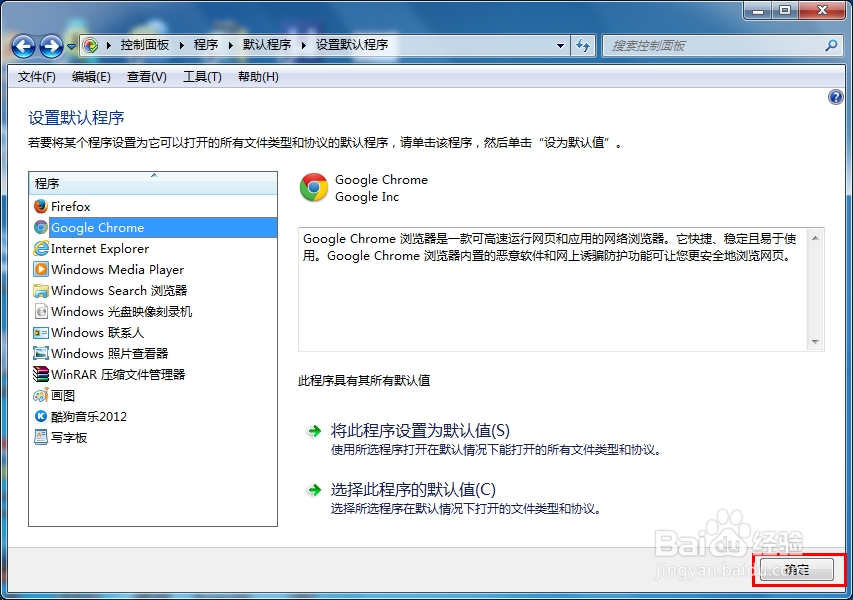Select the Windows Media Player icon
853x600 pixels.
pos(41,269)
